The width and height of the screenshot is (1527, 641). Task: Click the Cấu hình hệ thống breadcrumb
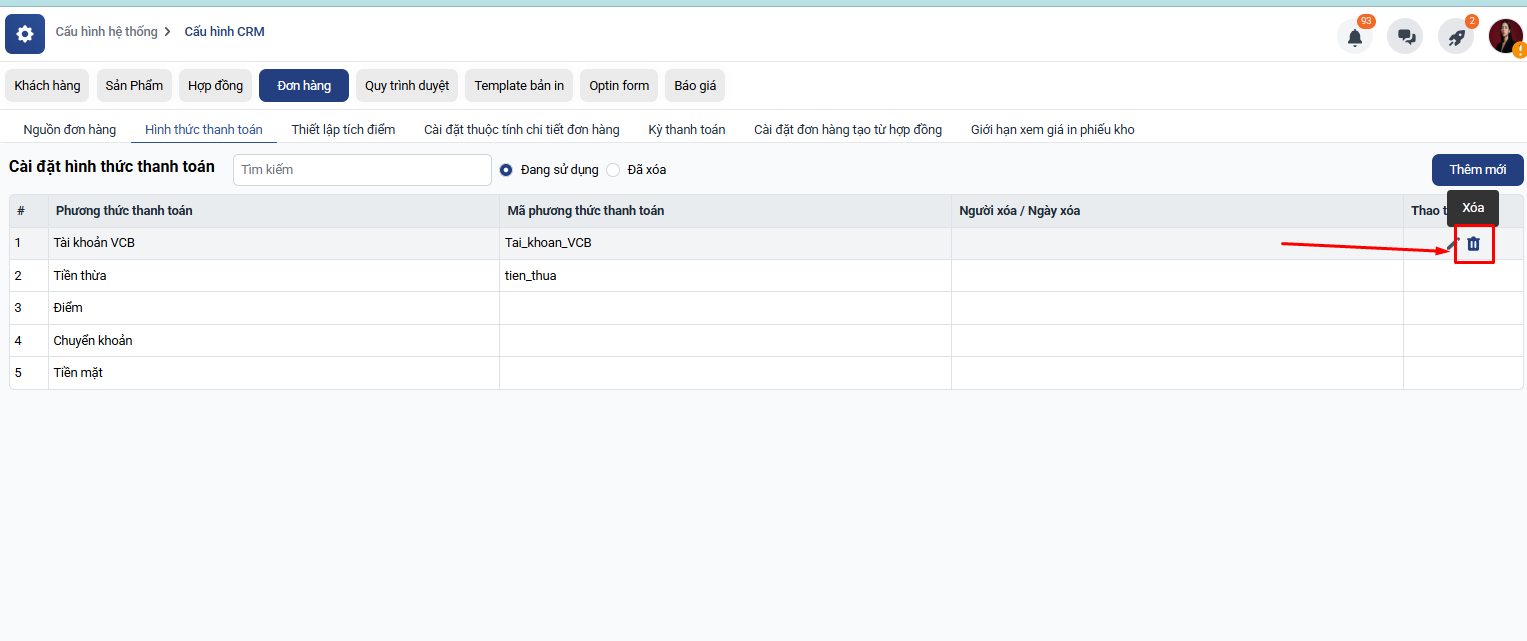(107, 32)
